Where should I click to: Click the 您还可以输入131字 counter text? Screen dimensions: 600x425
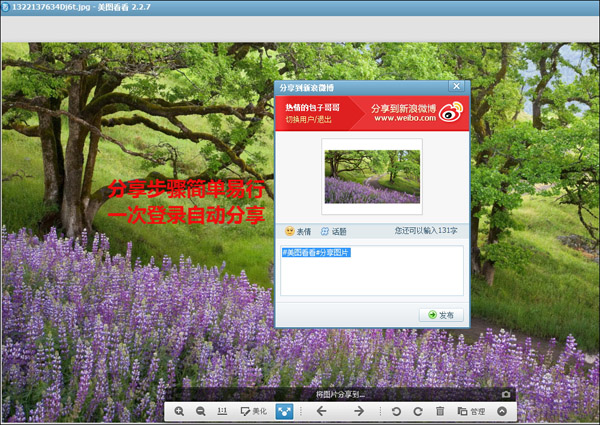pyautogui.click(x=426, y=231)
